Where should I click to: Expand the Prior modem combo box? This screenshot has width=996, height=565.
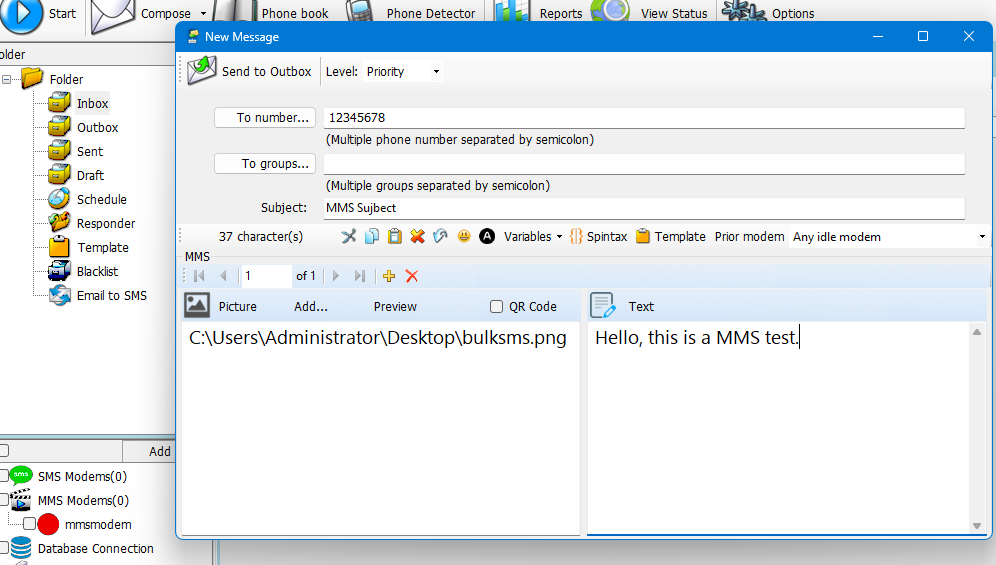982,237
